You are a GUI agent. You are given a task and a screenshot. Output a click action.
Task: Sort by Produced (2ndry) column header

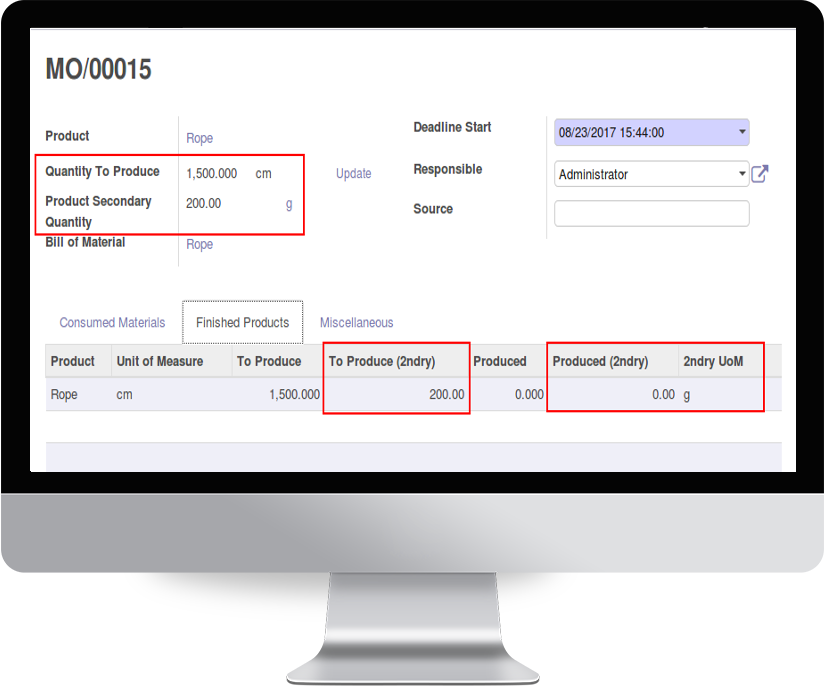pyautogui.click(x=600, y=361)
